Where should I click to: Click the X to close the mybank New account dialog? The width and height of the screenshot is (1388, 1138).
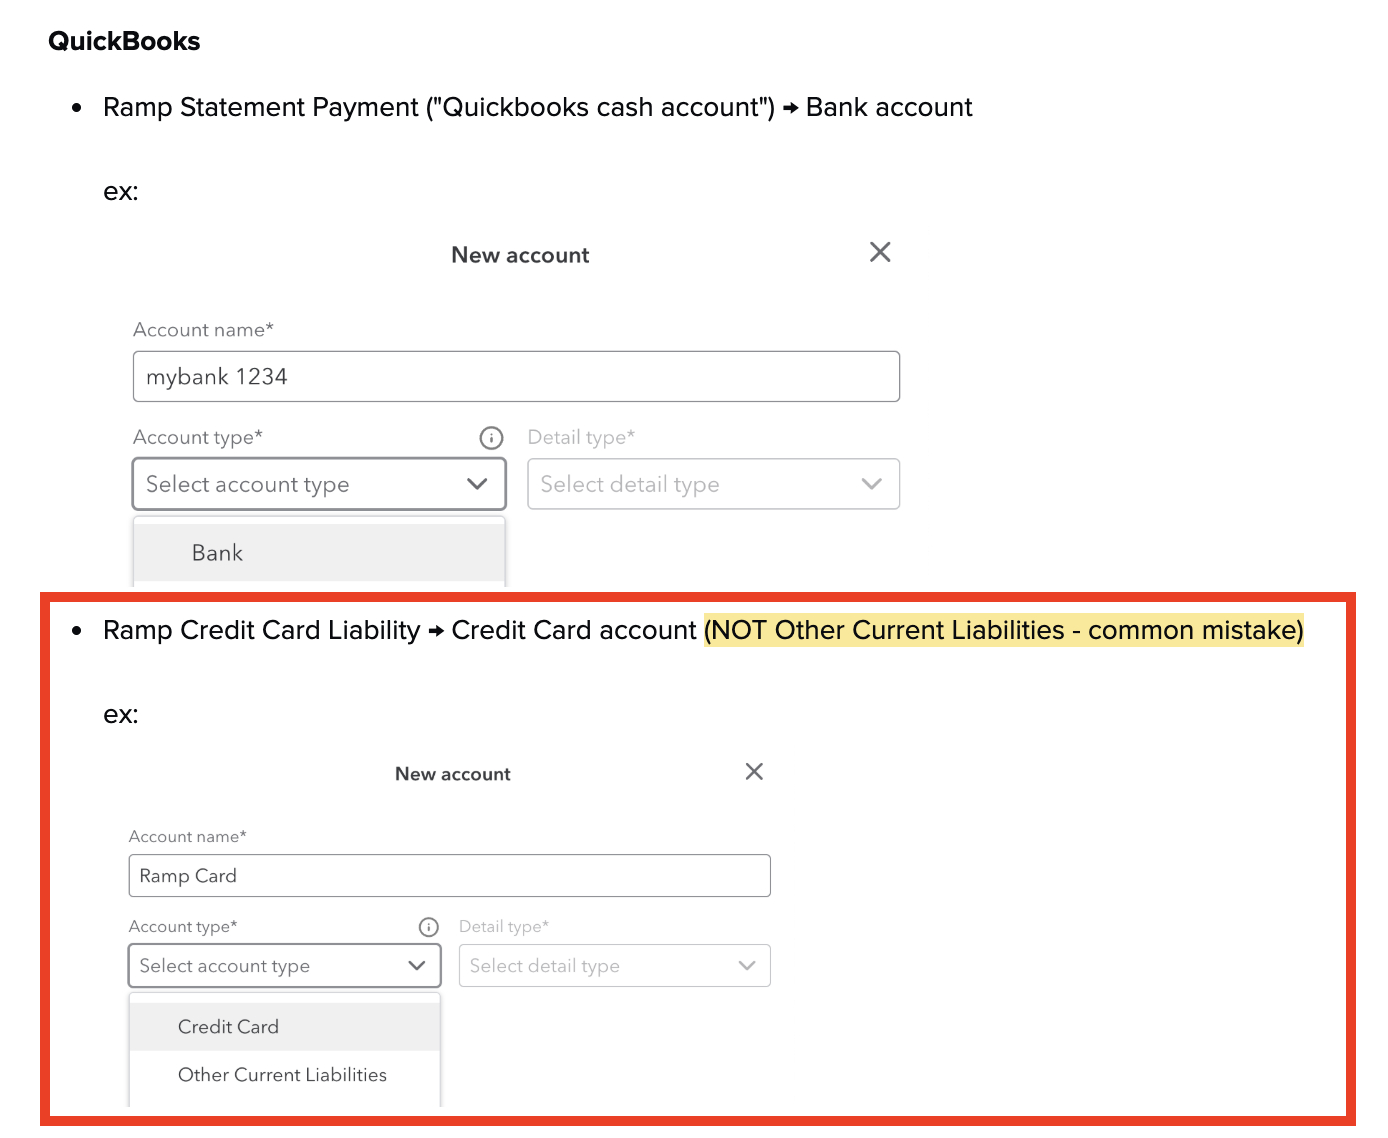pyautogui.click(x=879, y=252)
